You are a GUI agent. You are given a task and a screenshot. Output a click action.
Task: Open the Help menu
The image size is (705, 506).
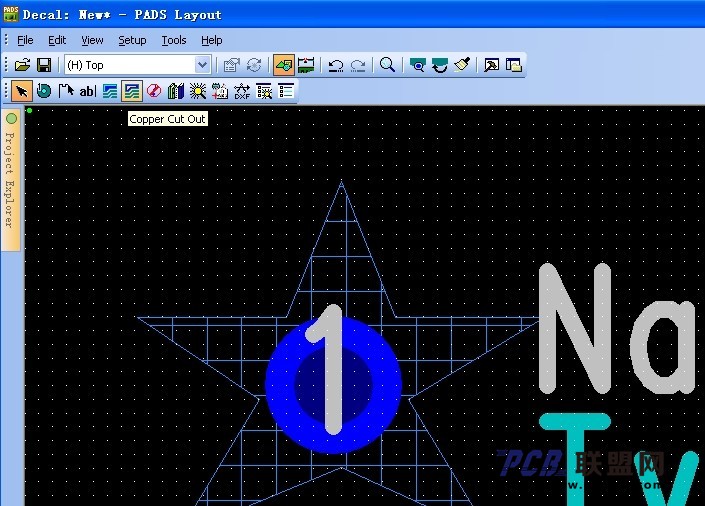pos(211,40)
